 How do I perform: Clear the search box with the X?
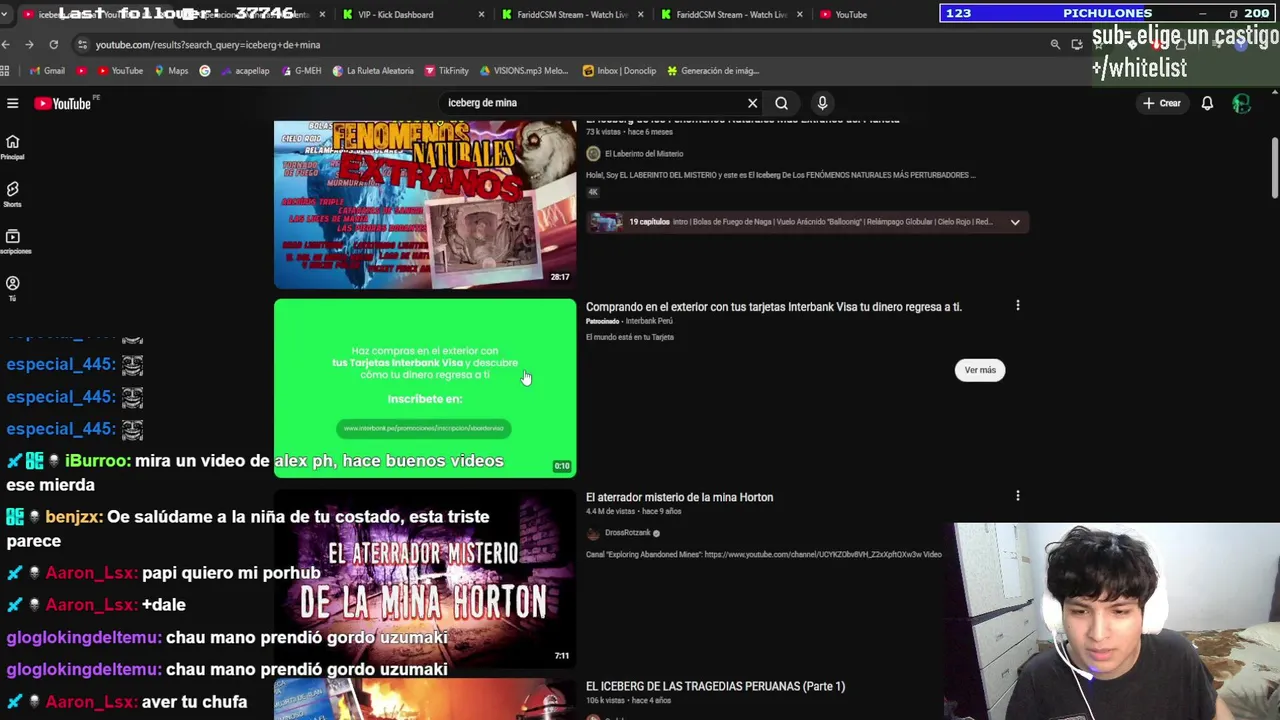753,103
